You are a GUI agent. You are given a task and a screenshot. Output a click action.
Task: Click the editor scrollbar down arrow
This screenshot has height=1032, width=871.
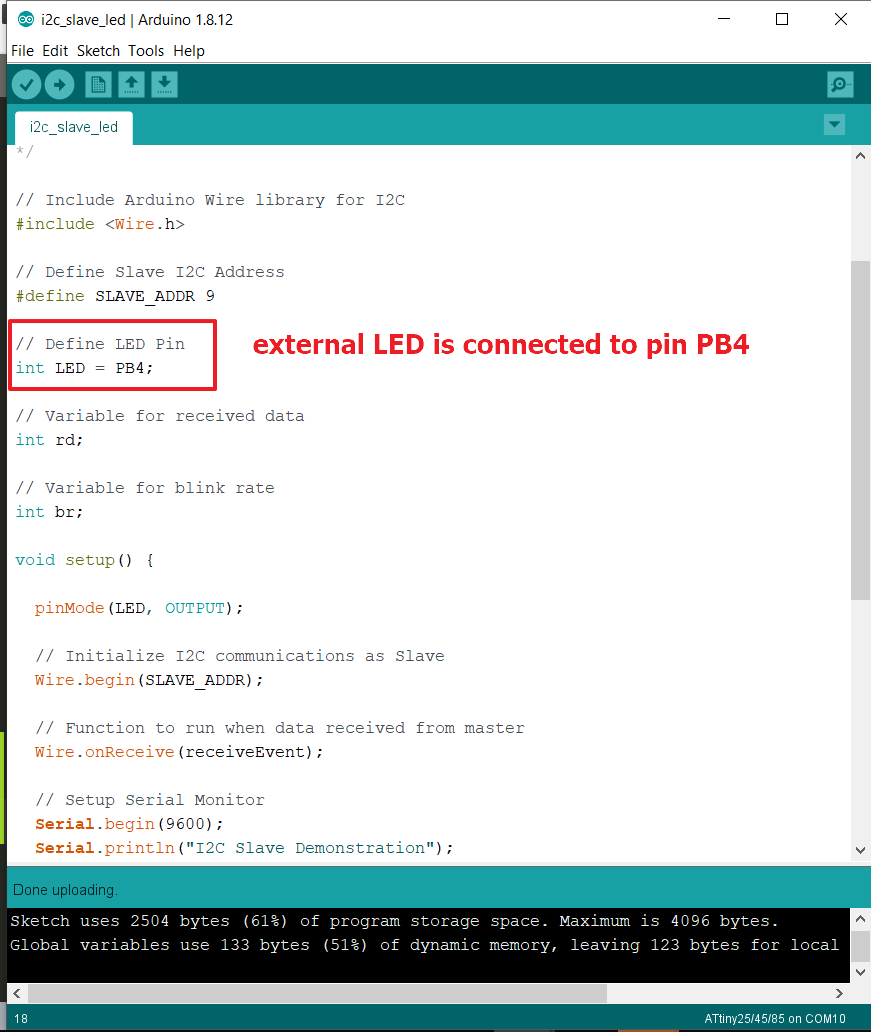click(860, 850)
